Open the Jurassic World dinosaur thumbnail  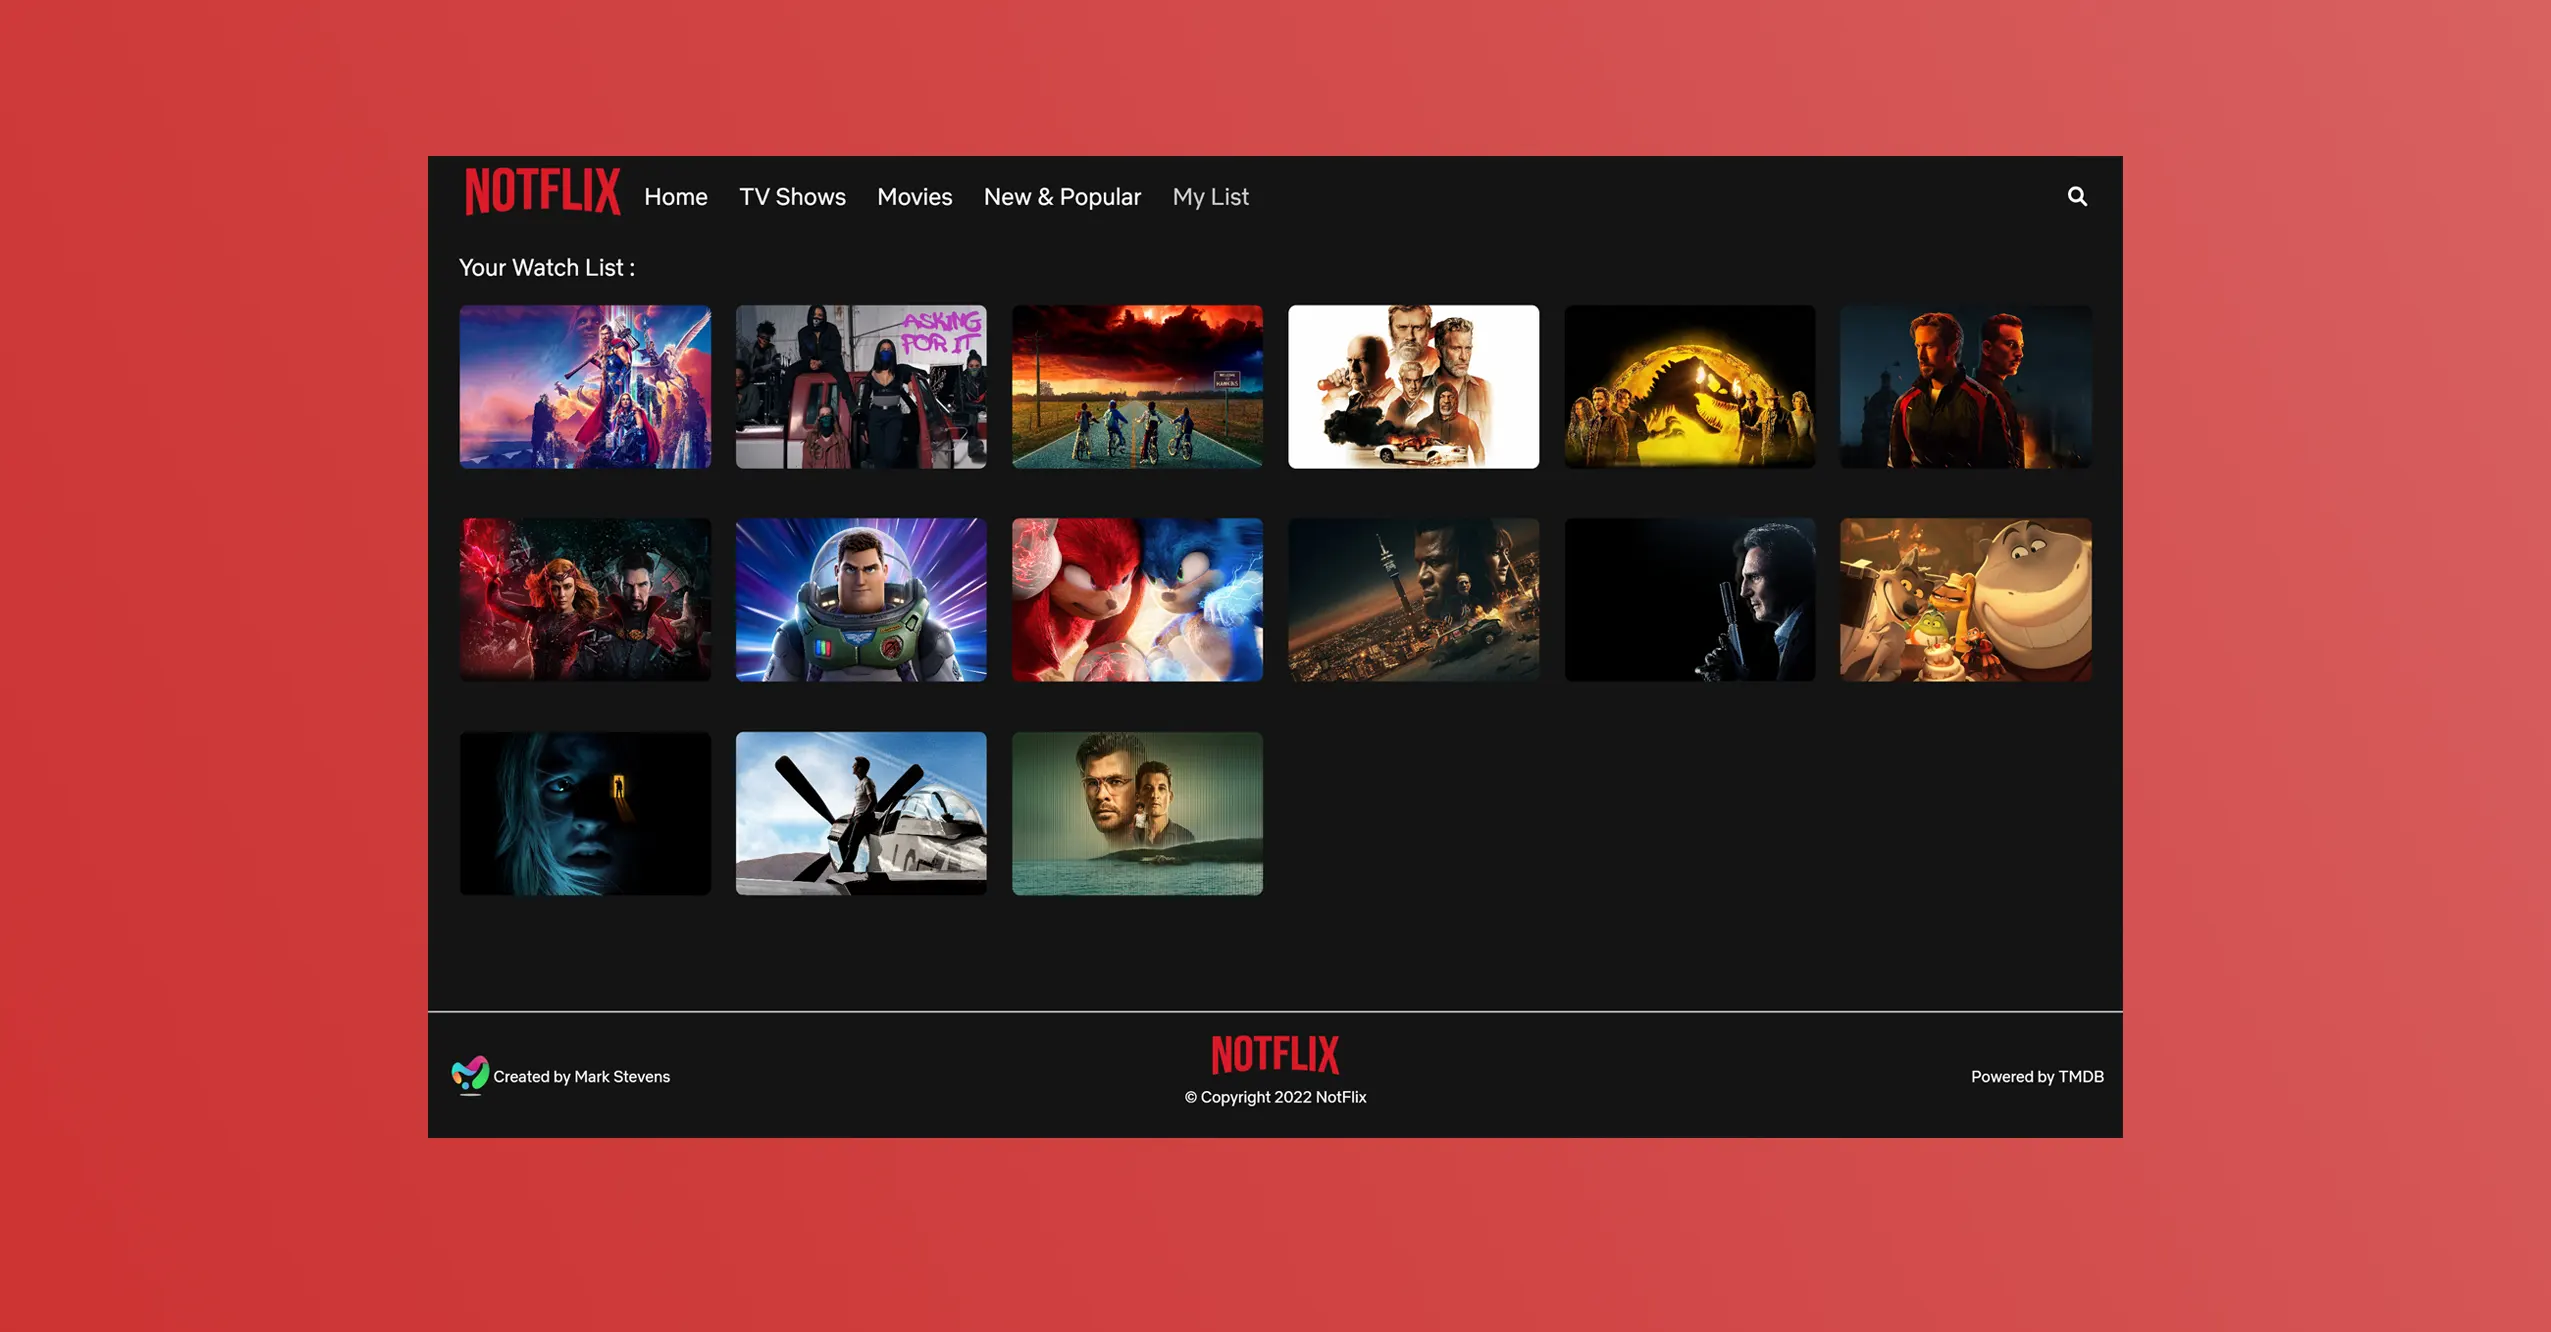point(1689,387)
